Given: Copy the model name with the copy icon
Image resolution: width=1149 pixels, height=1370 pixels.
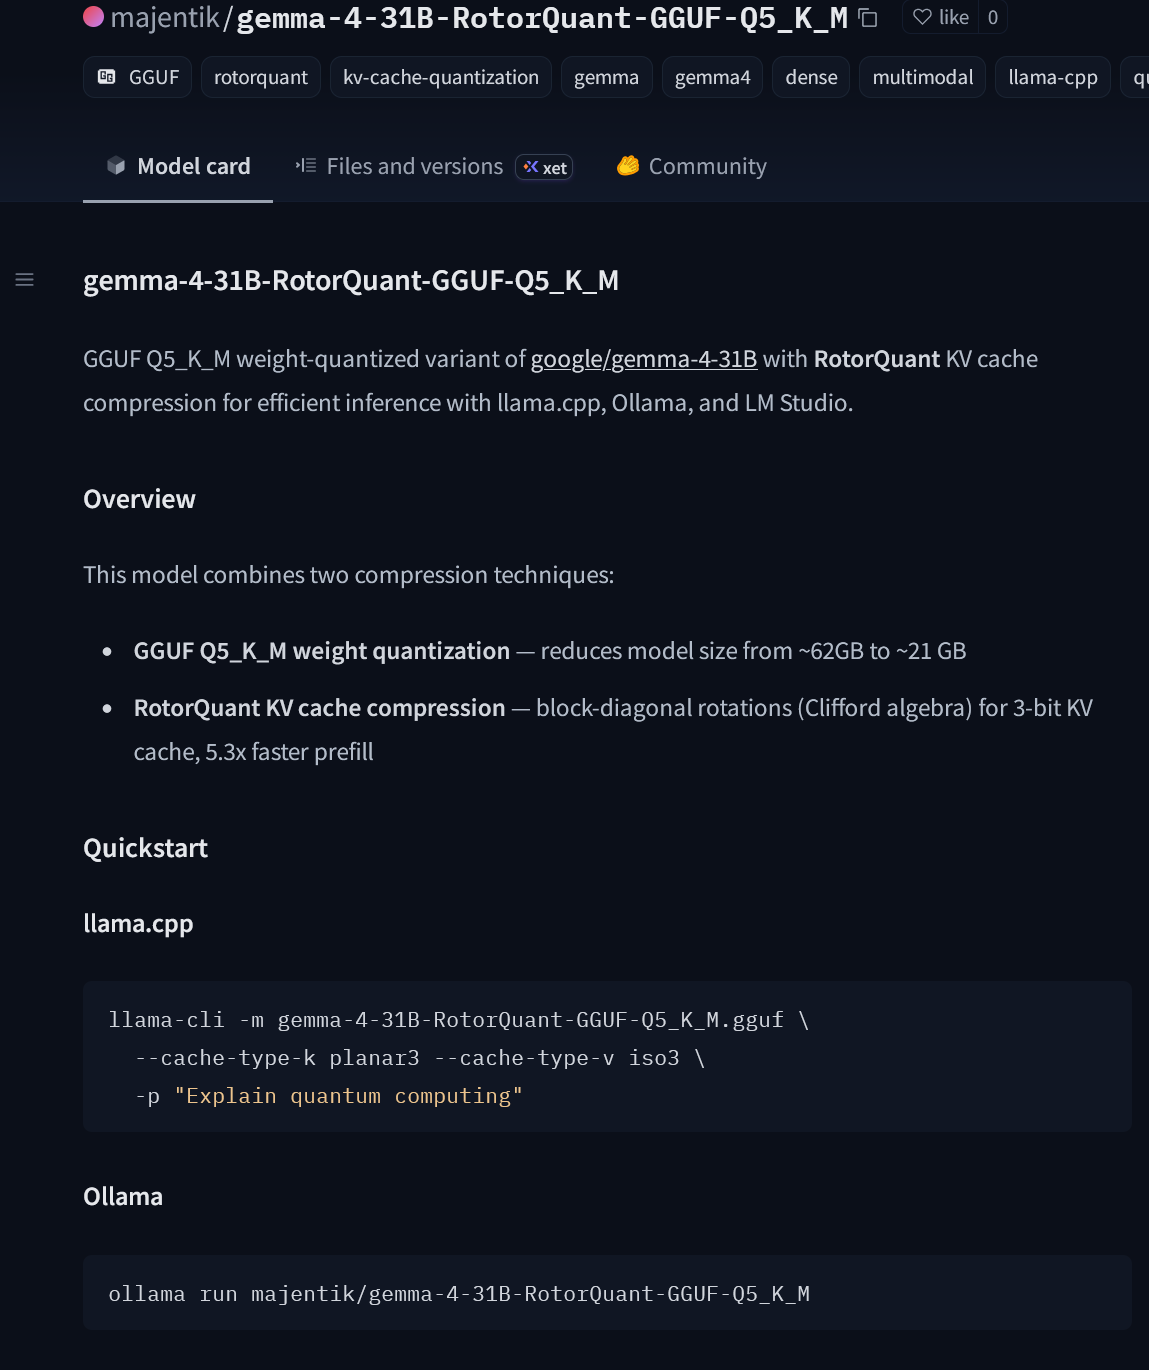Looking at the screenshot, I should (868, 18).
